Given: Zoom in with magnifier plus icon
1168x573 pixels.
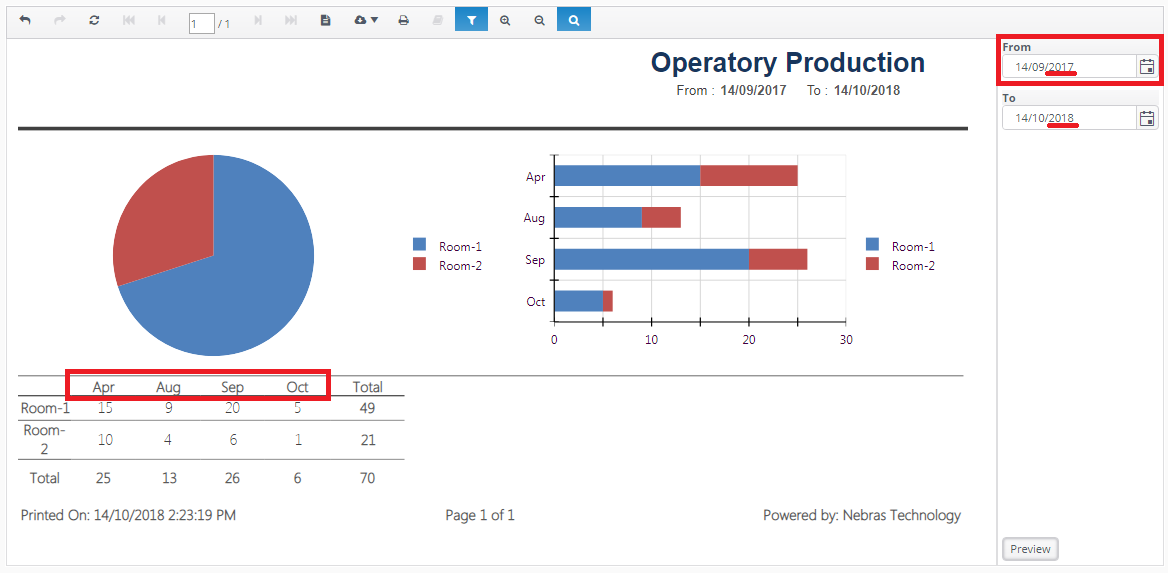Looking at the screenshot, I should click(x=505, y=20).
